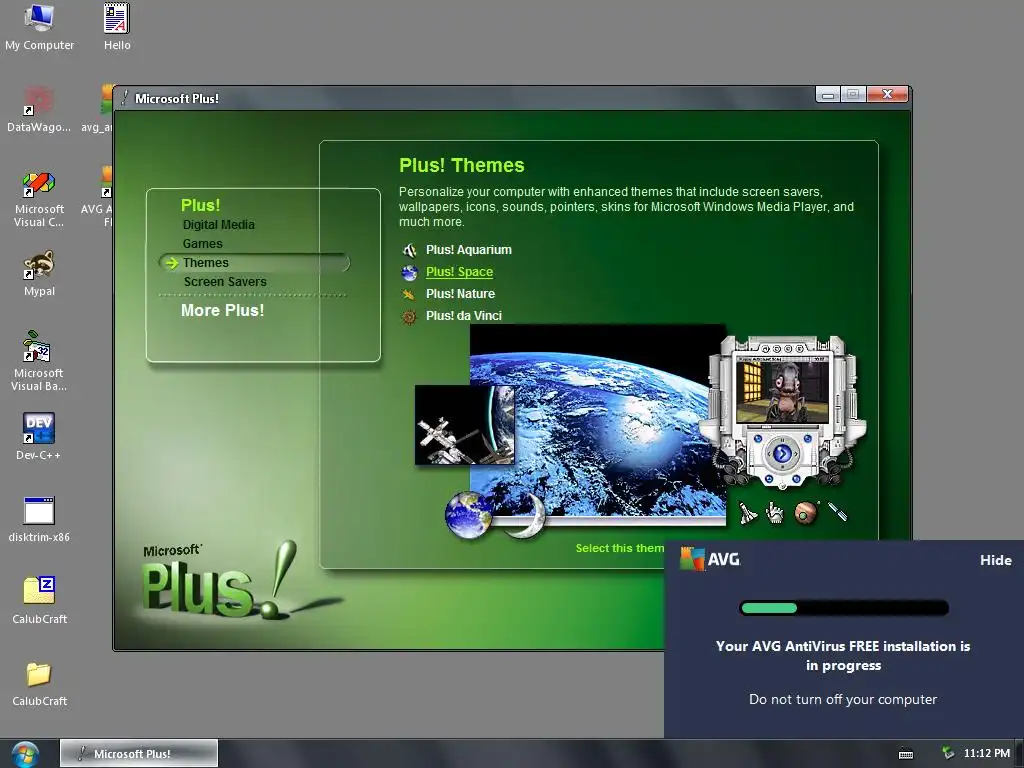
Task: Click the Microsoft Plus! taskbar button
Action: pos(138,754)
